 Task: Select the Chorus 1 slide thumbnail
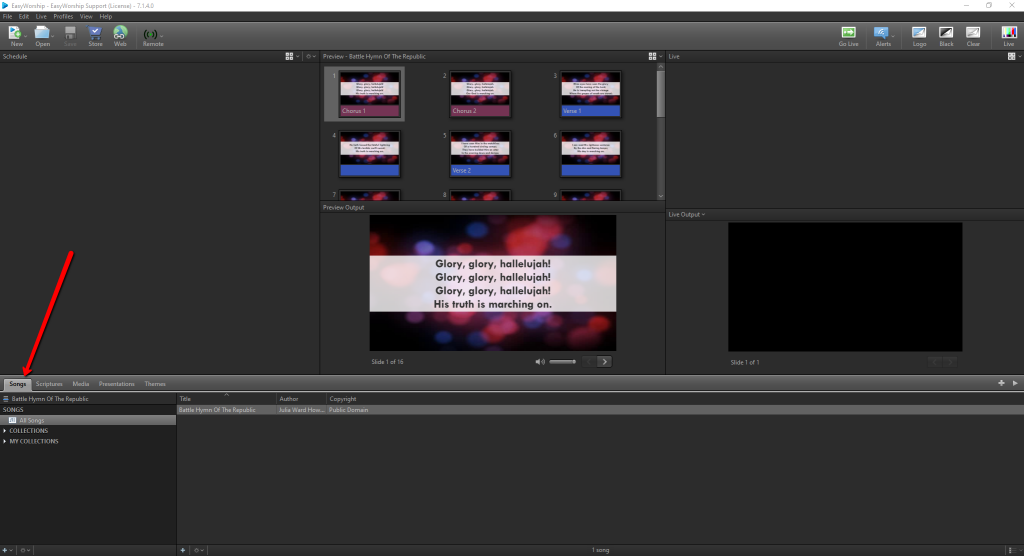(369, 94)
